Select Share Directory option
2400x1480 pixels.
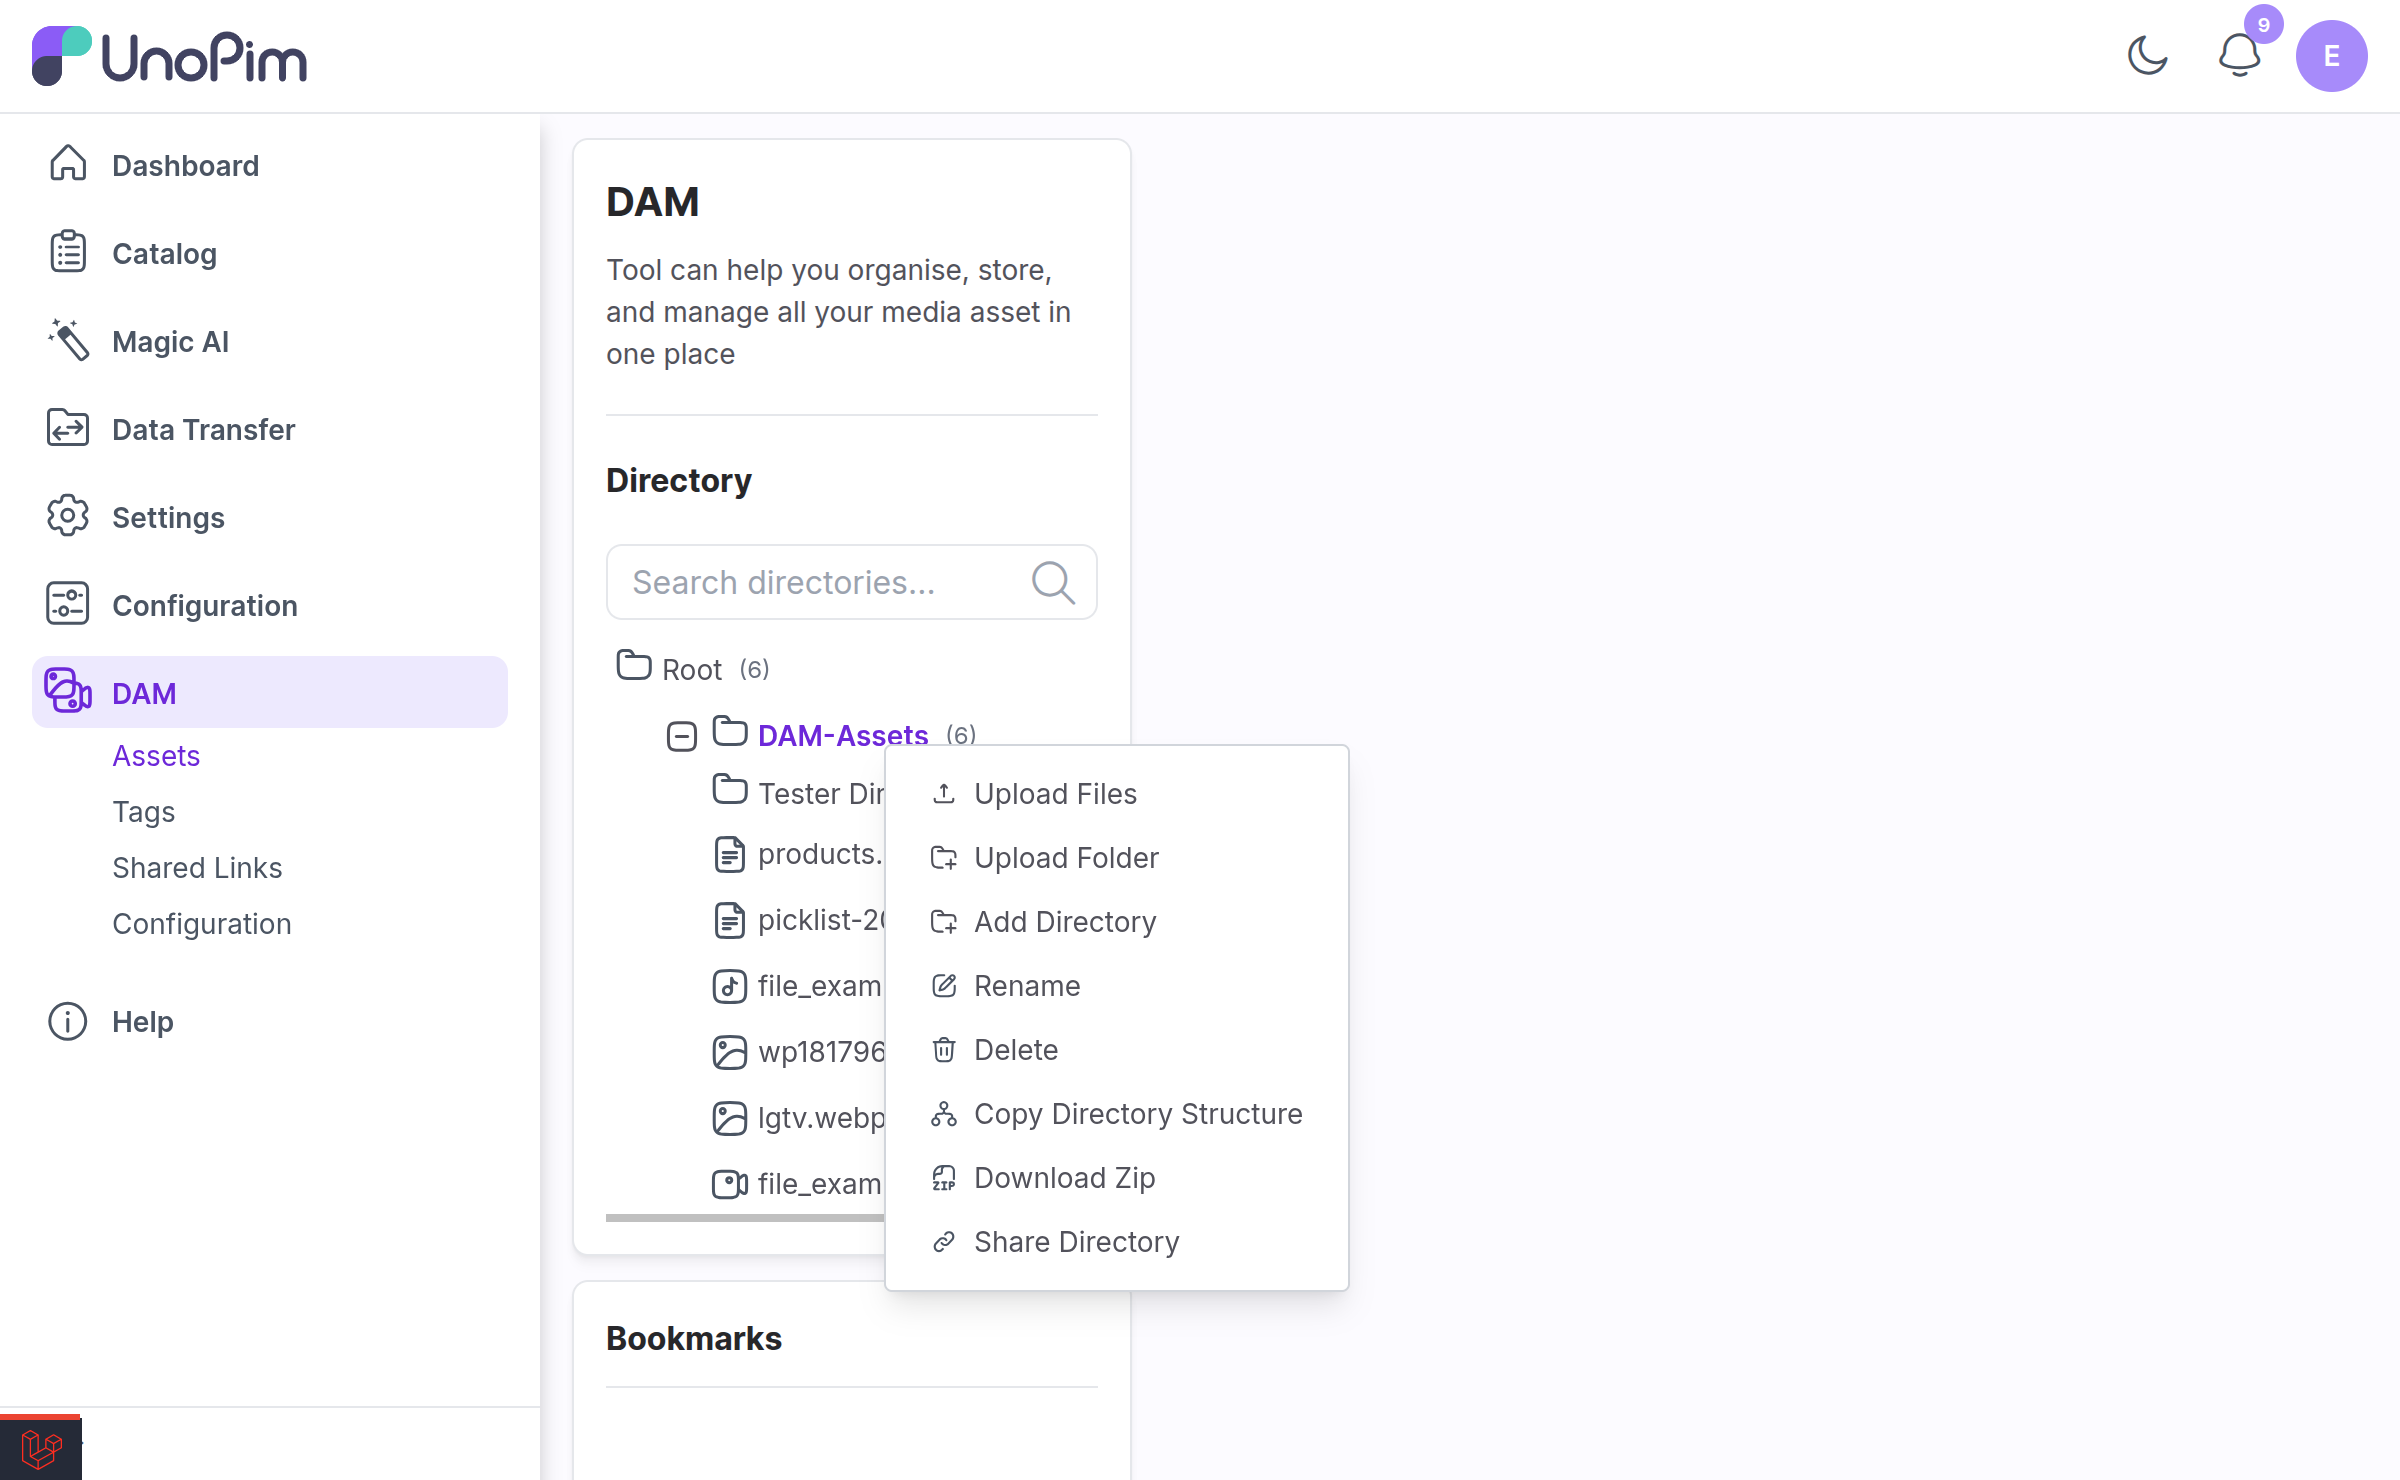tap(1117, 1242)
